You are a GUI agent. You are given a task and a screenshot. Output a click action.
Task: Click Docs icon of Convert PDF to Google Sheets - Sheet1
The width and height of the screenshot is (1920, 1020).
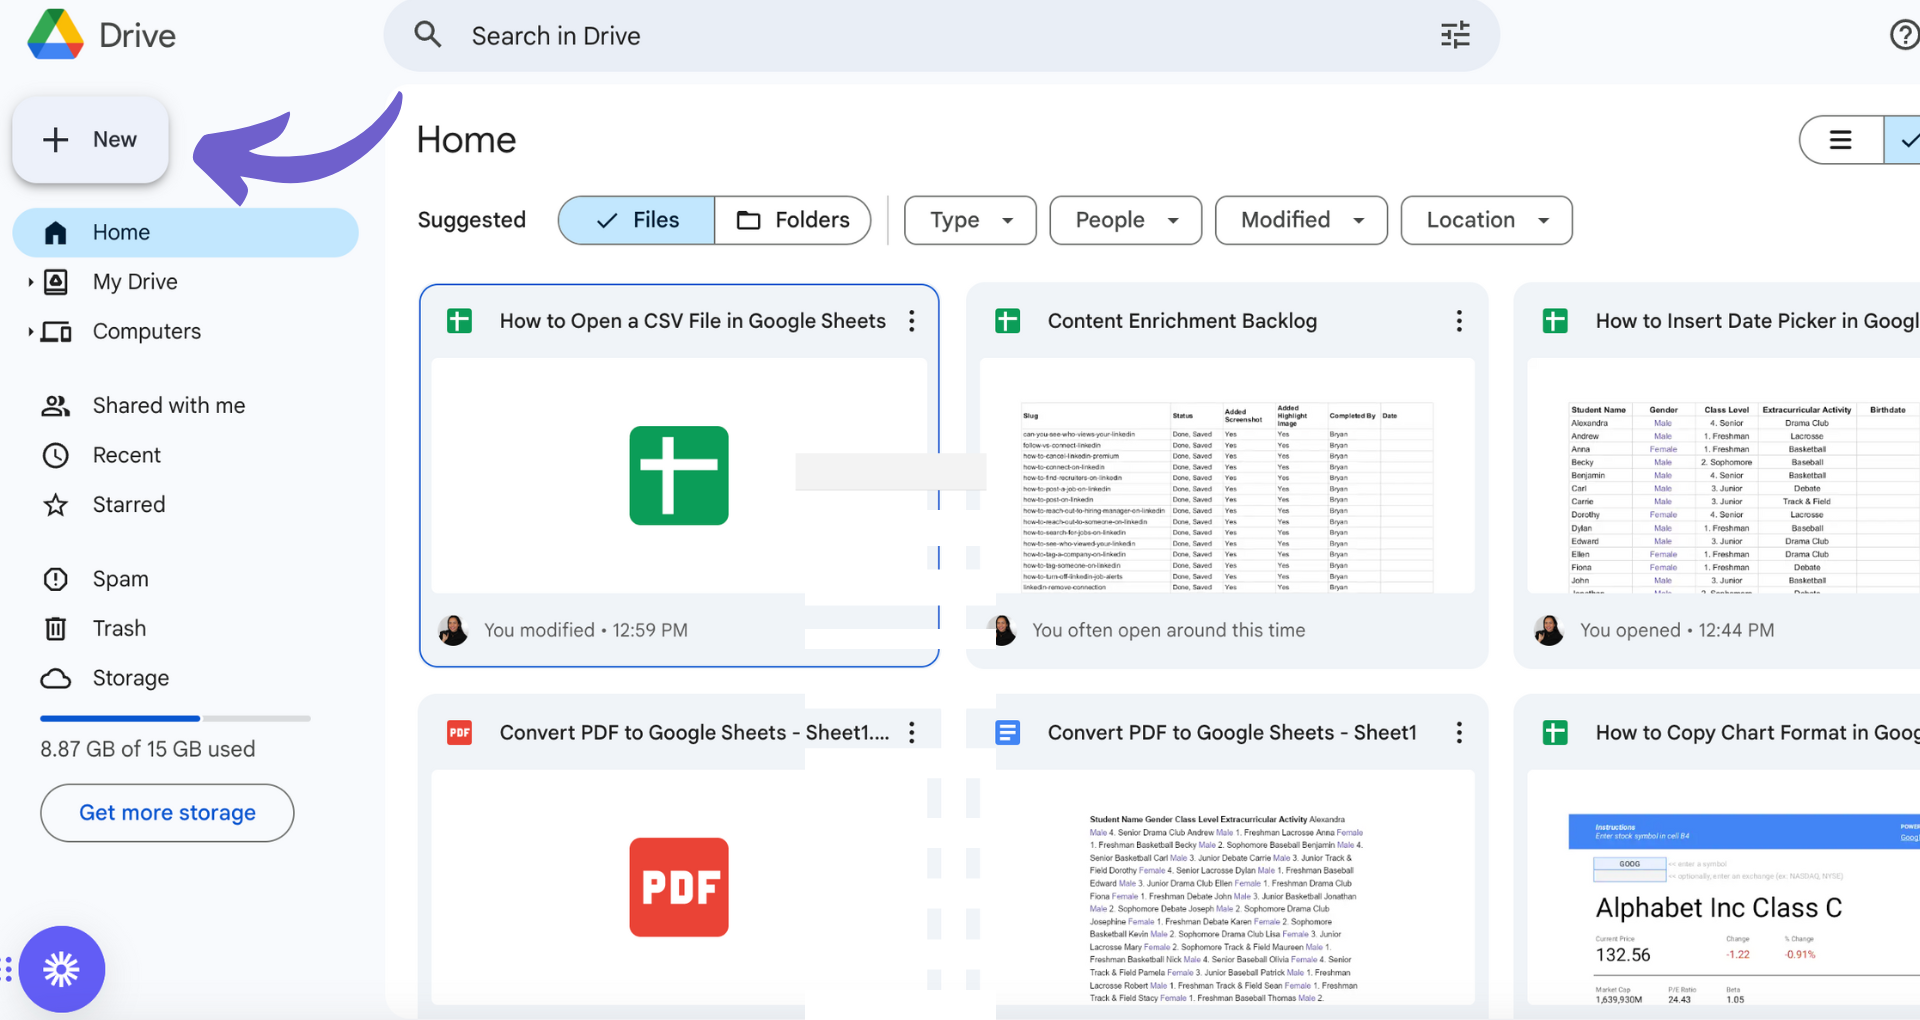tap(1008, 733)
